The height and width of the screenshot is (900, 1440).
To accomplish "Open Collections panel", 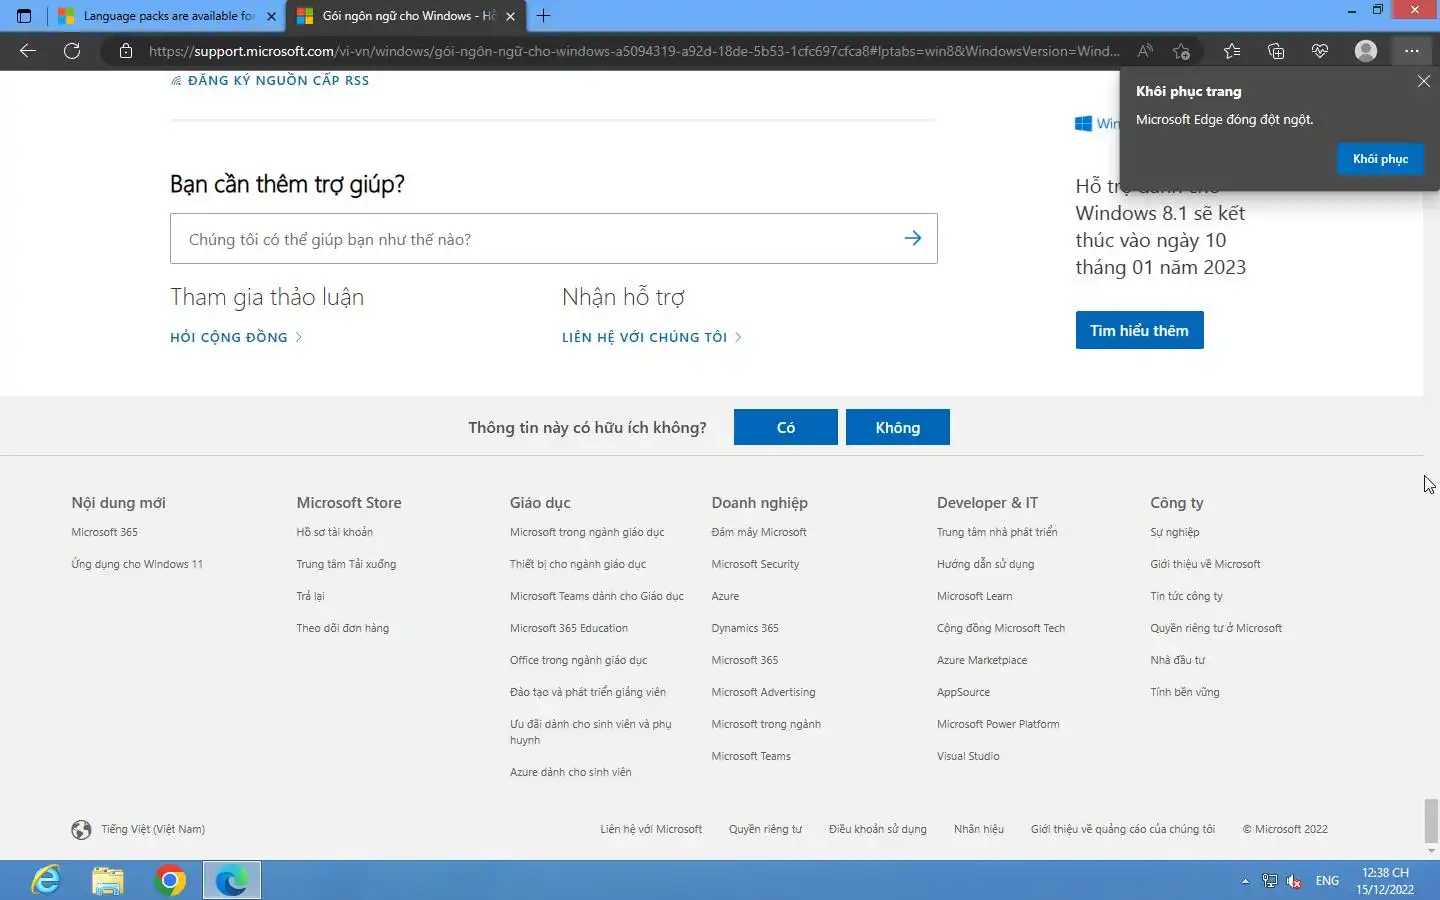I will pos(1276,51).
